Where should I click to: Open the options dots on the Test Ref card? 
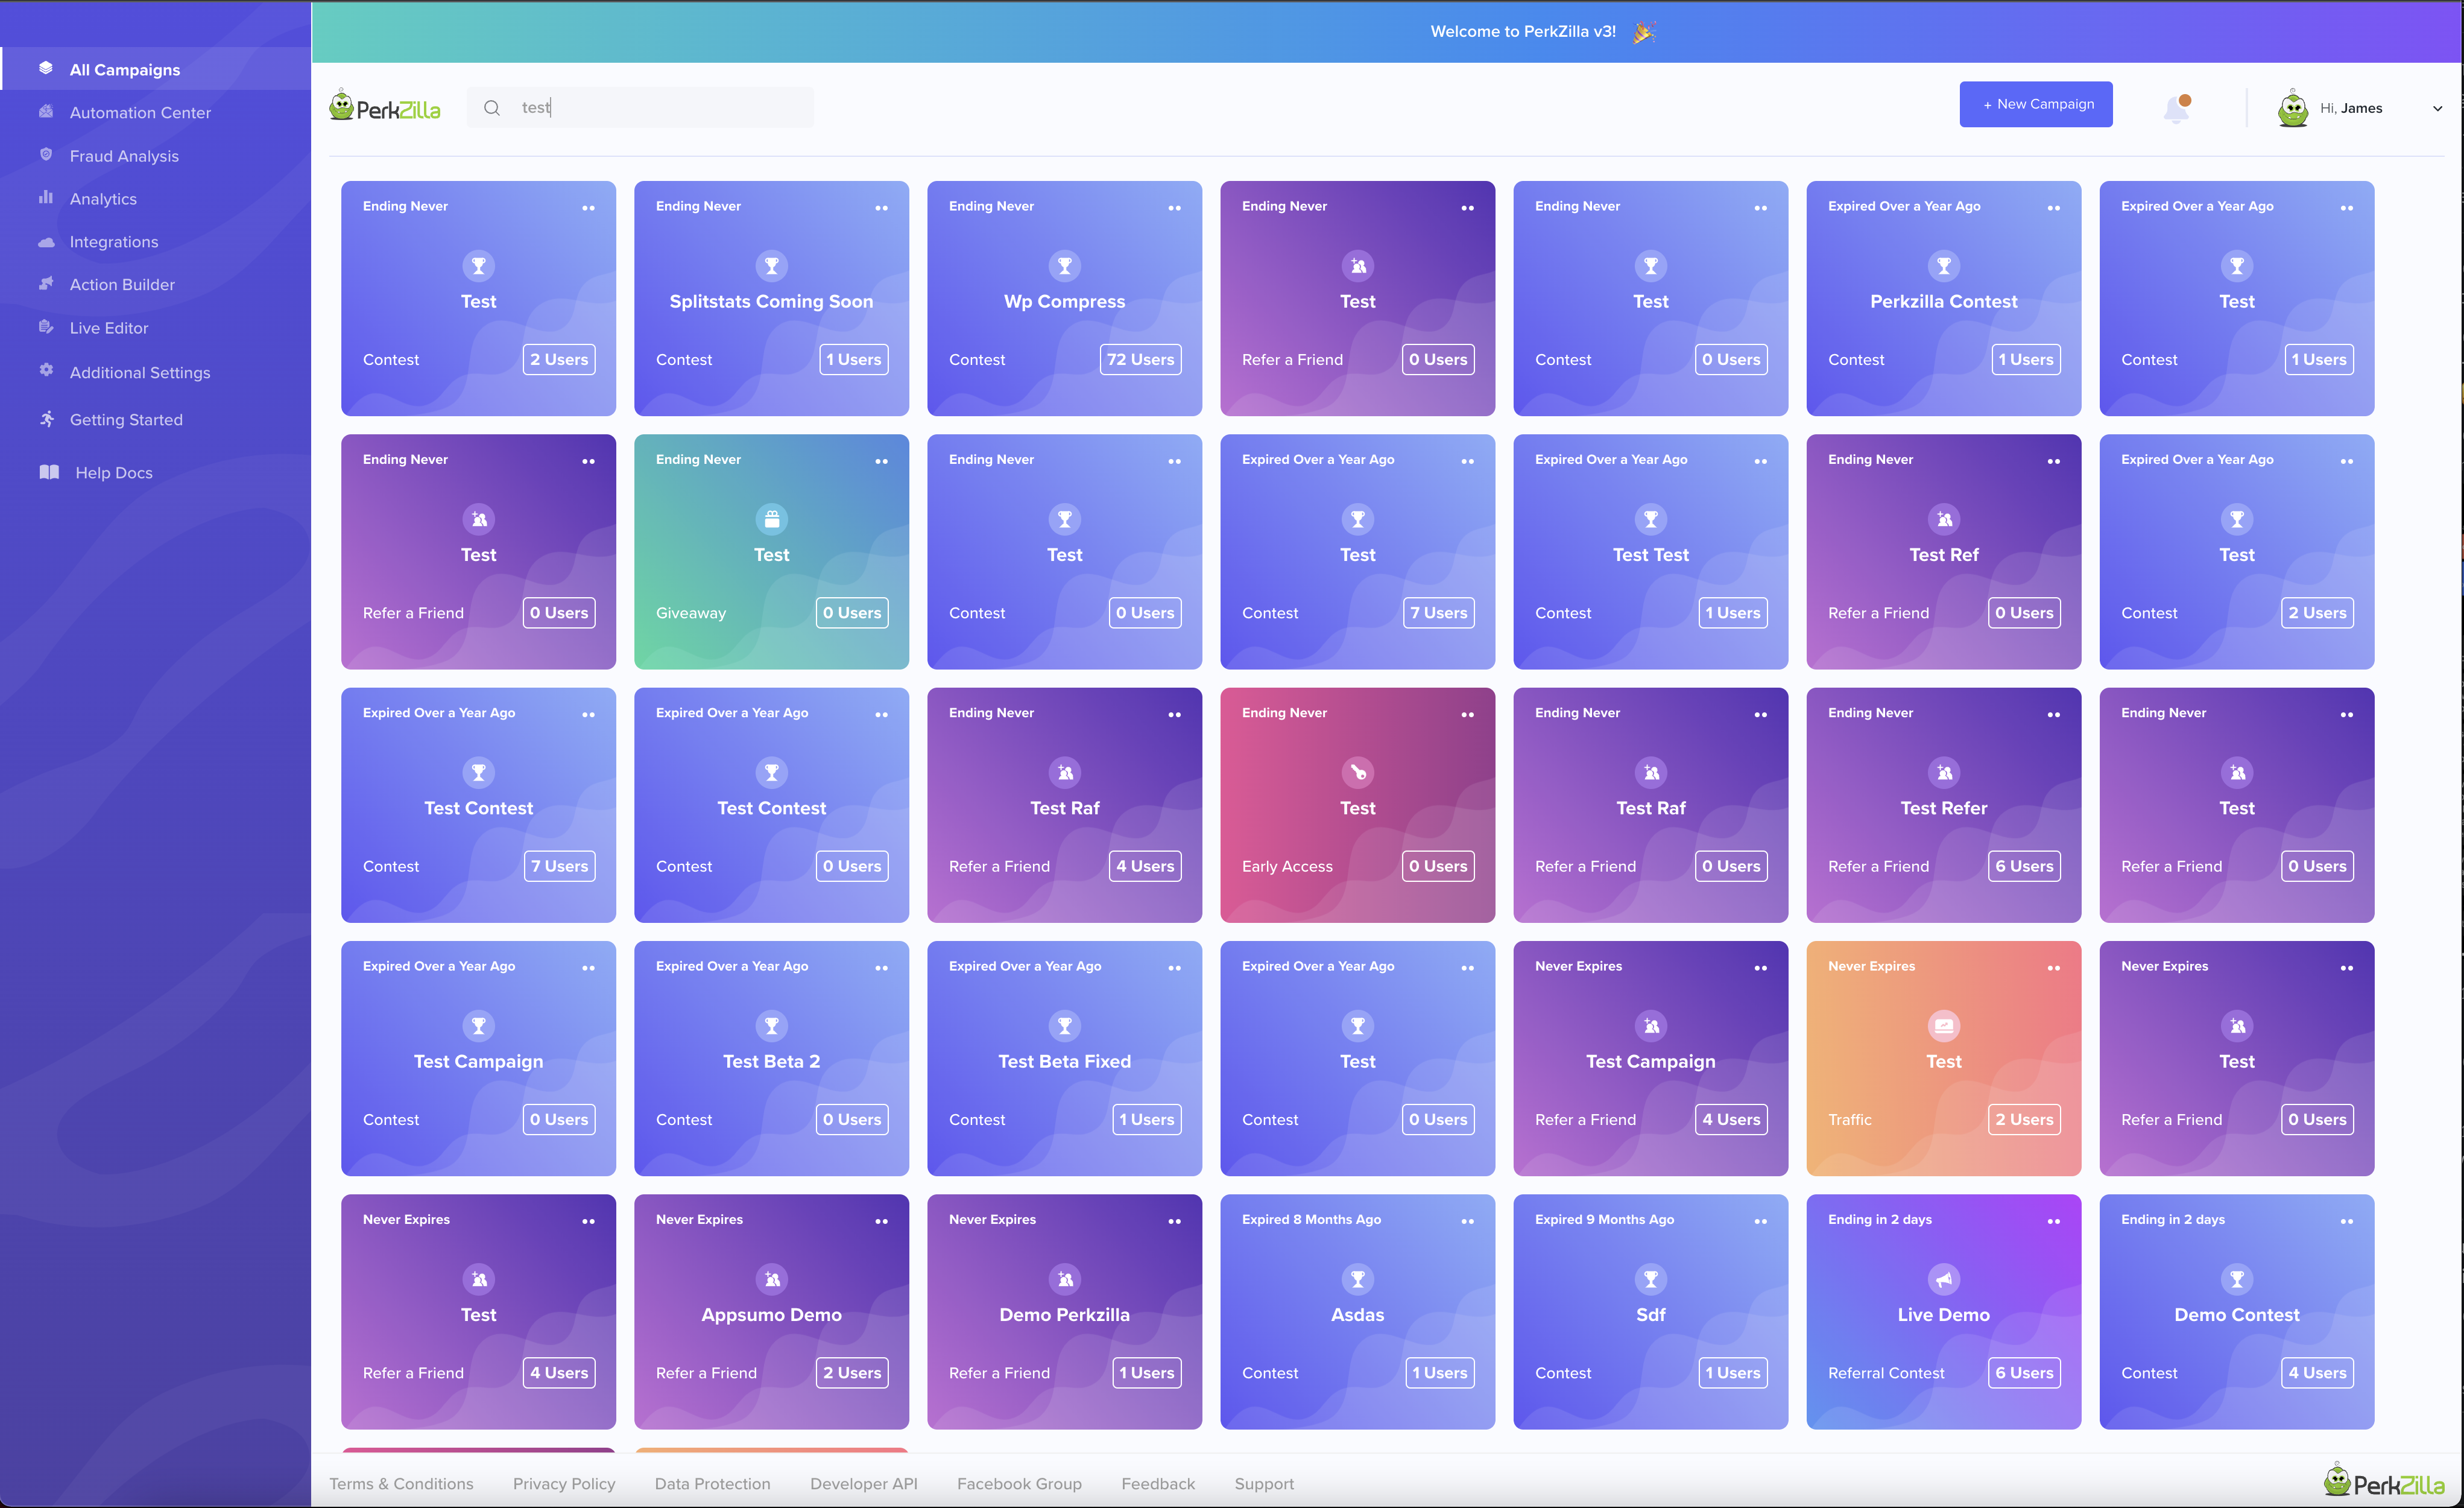[2053, 461]
